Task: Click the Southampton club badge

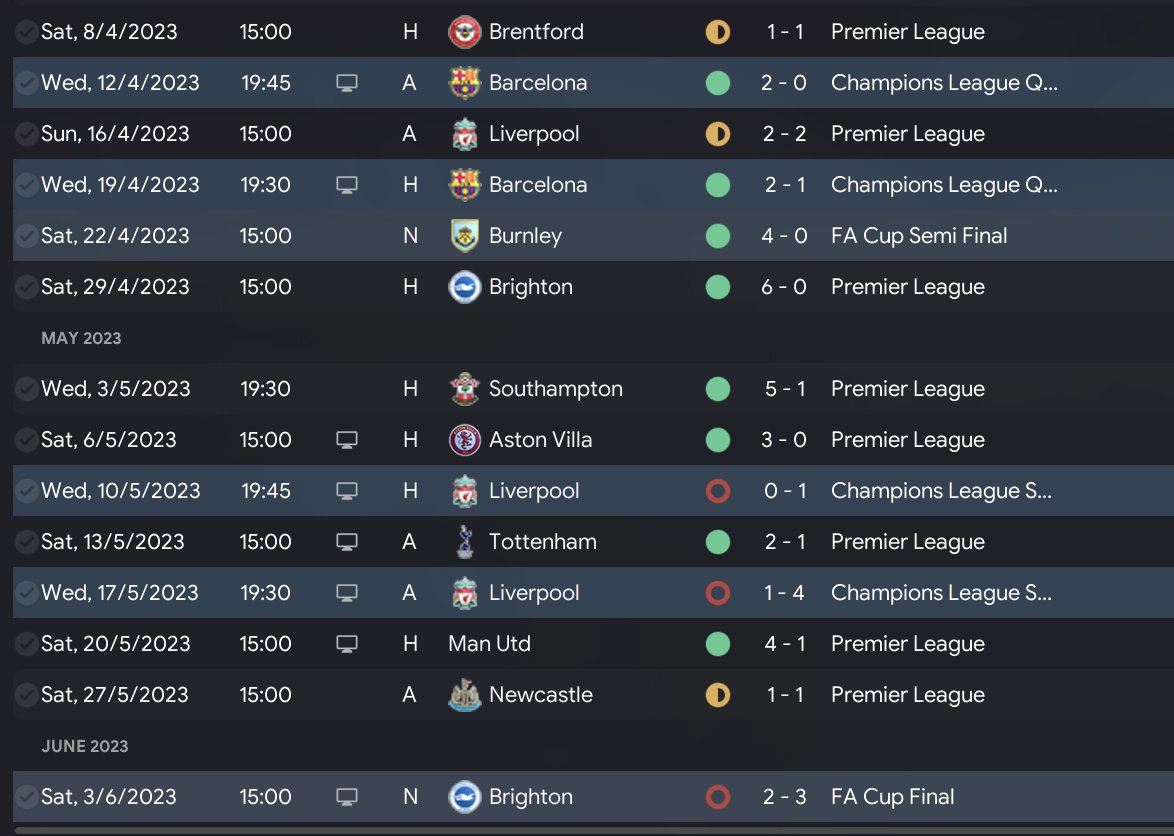Action: [x=465, y=389]
